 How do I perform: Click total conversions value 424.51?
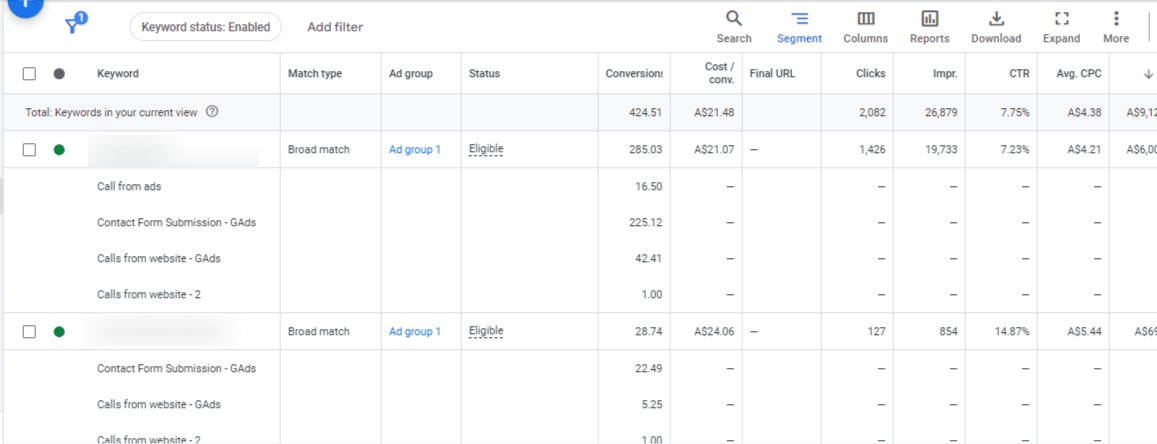pos(646,113)
